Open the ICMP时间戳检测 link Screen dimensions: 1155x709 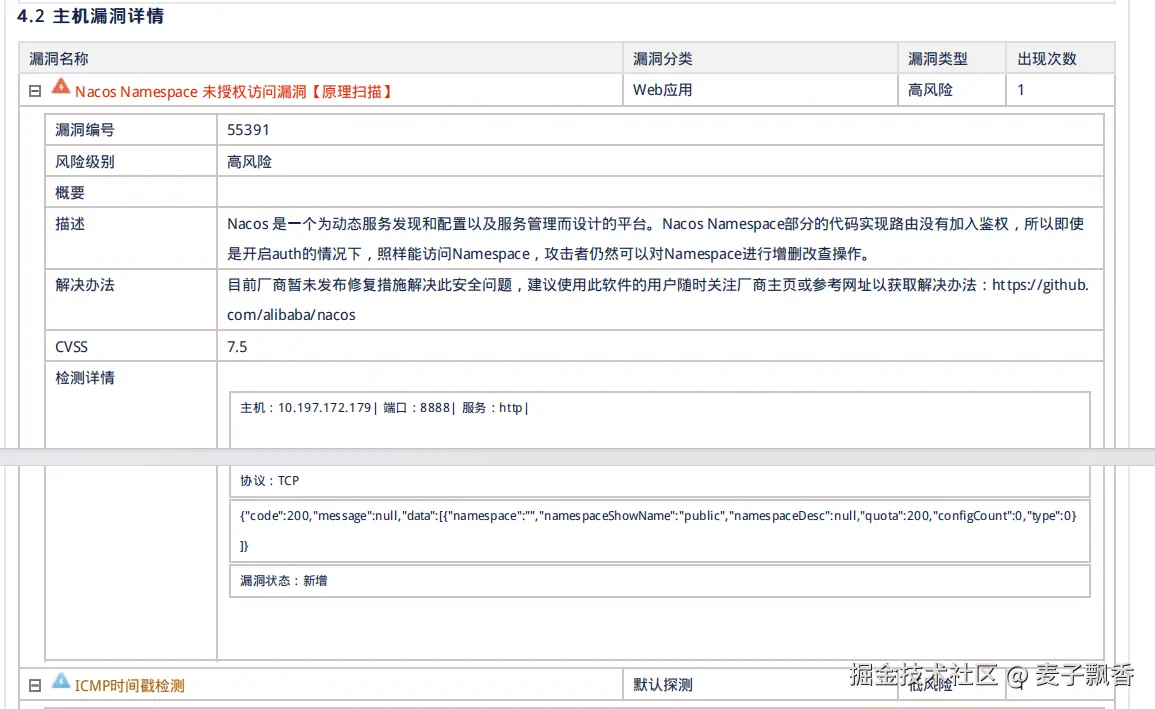pos(130,686)
